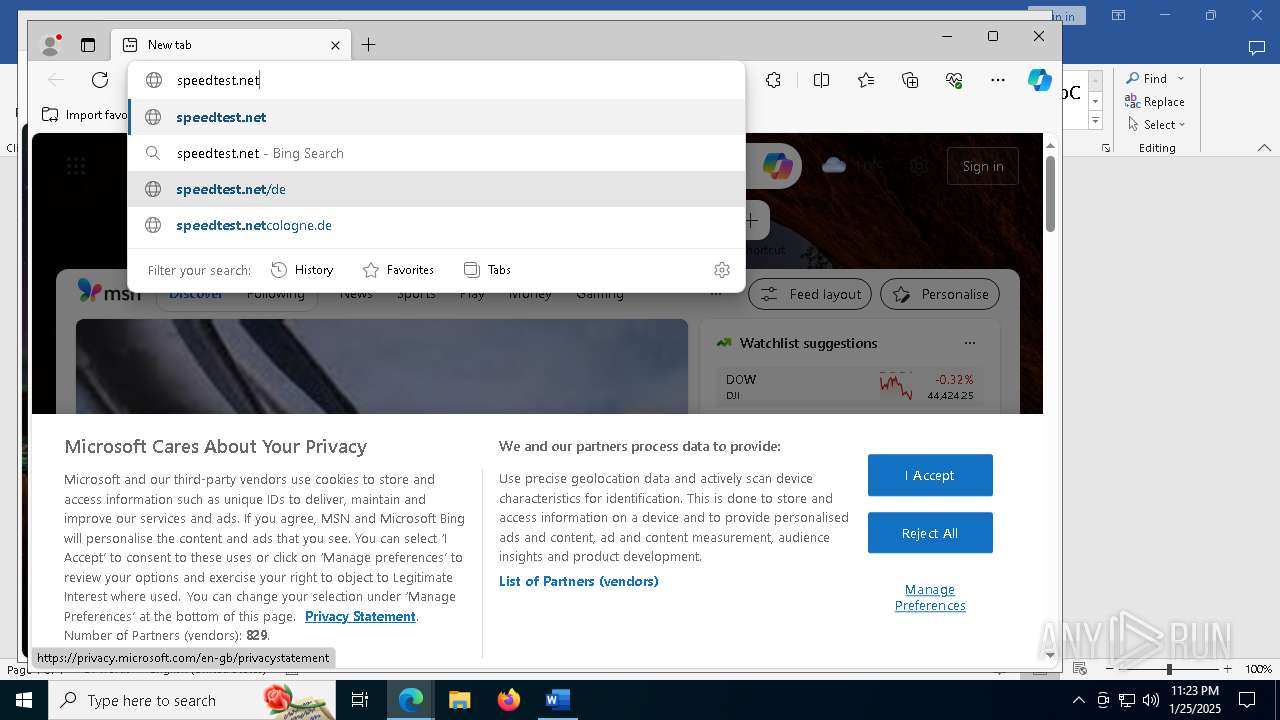Show hidden system tray icons

[x=1078, y=700]
